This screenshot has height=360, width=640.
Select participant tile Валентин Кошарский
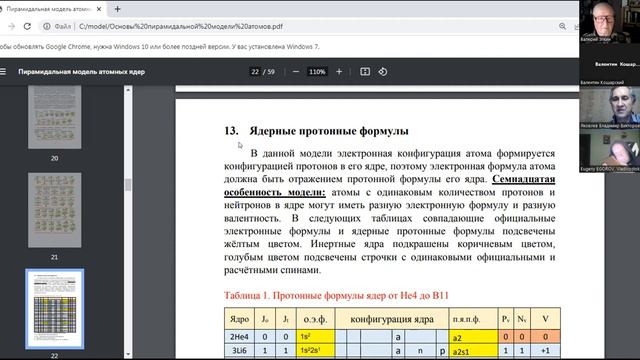pyautogui.click(x=609, y=64)
